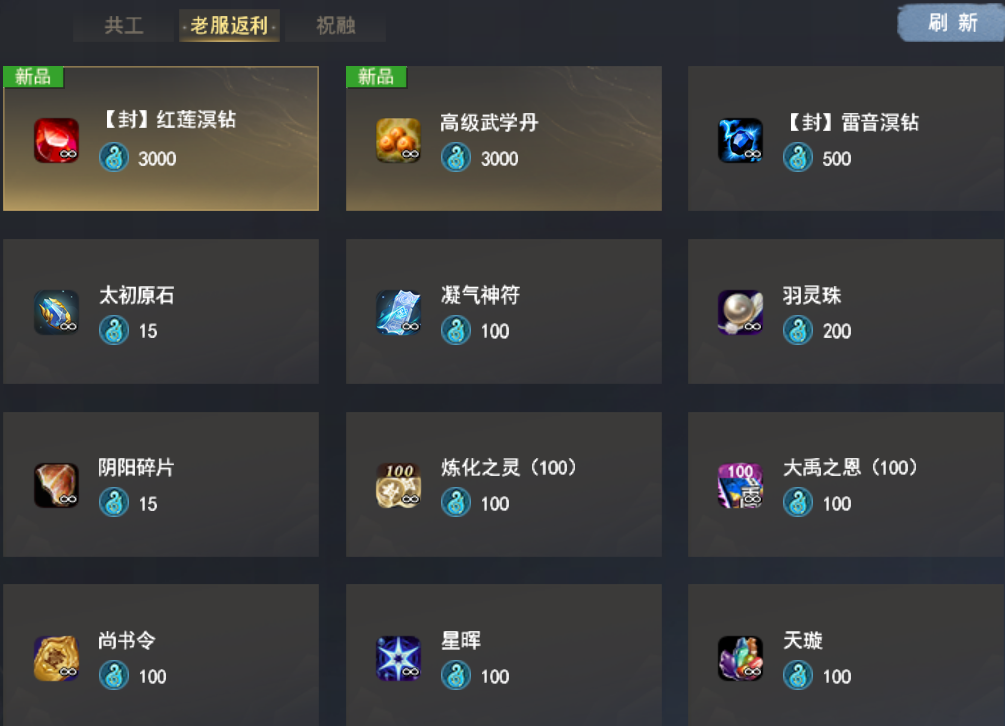The image size is (1005, 726).
Task: Choose the 天璇 colorful crystals icon
Action: [x=740, y=658]
